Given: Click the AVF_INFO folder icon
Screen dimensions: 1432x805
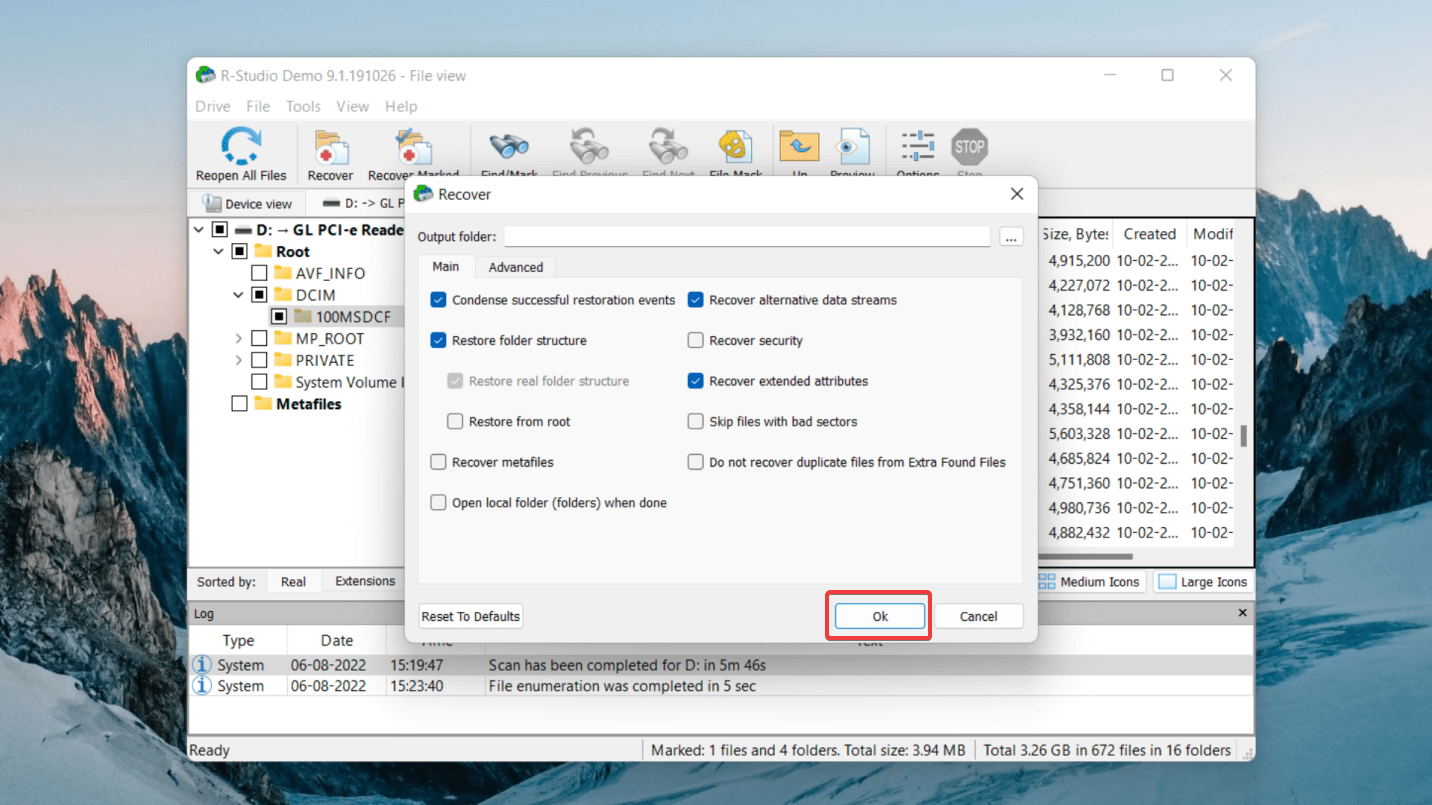Looking at the screenshot, I should click(x=283, y=273).
